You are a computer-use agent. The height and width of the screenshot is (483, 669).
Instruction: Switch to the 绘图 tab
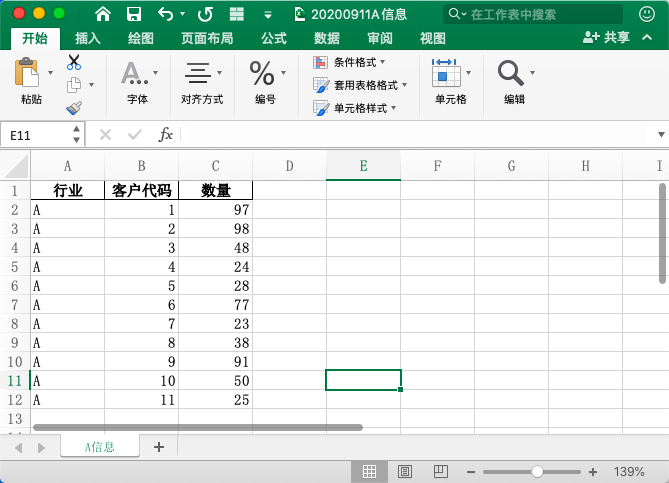(x=140, y=38)
